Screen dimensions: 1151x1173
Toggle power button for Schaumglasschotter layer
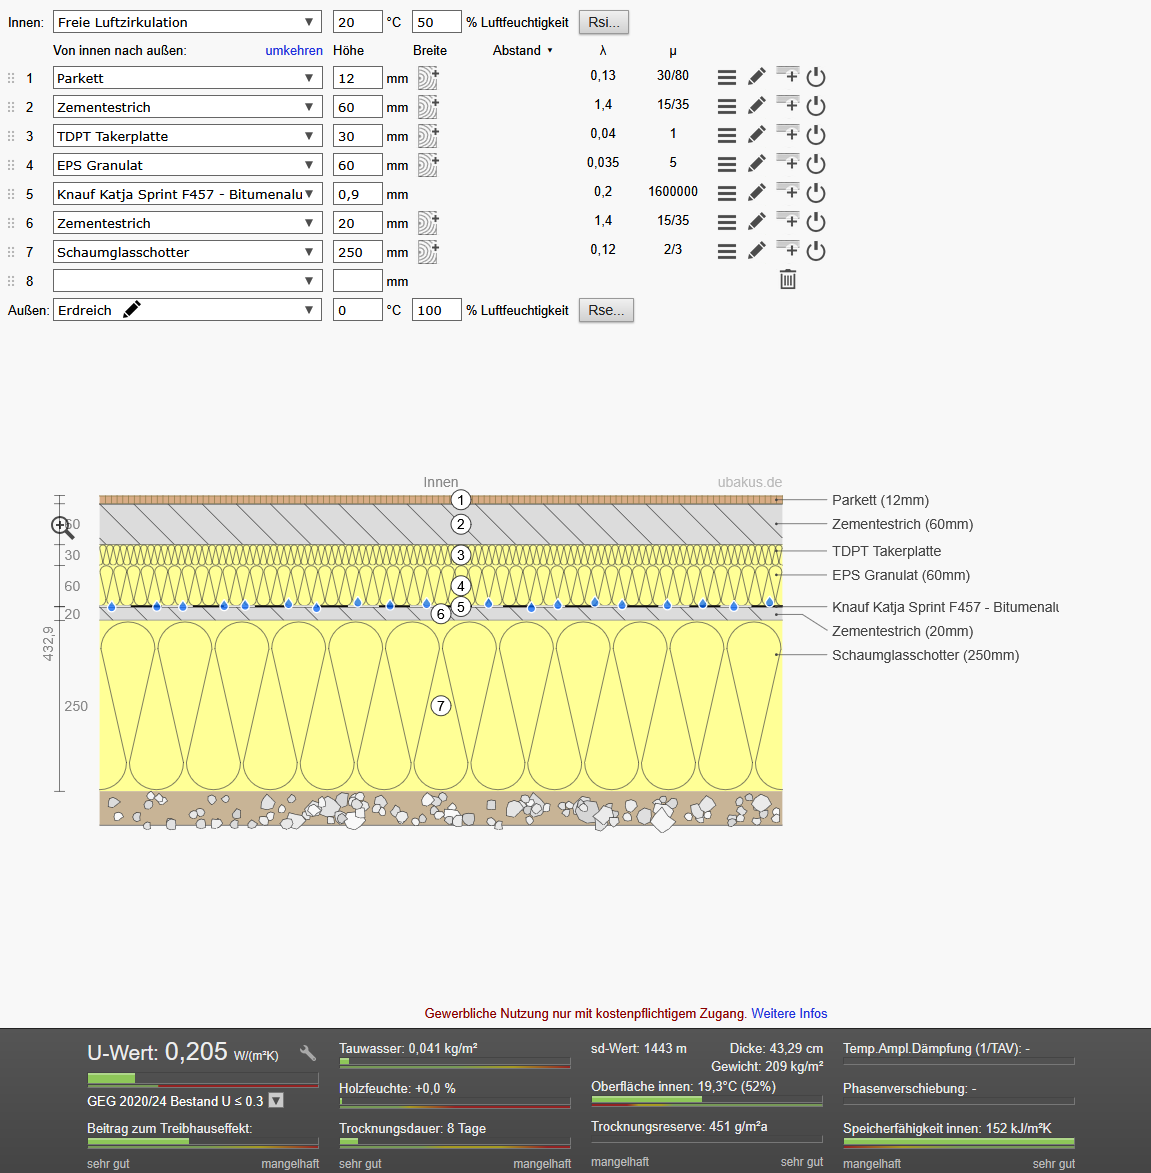click(816, 251)
